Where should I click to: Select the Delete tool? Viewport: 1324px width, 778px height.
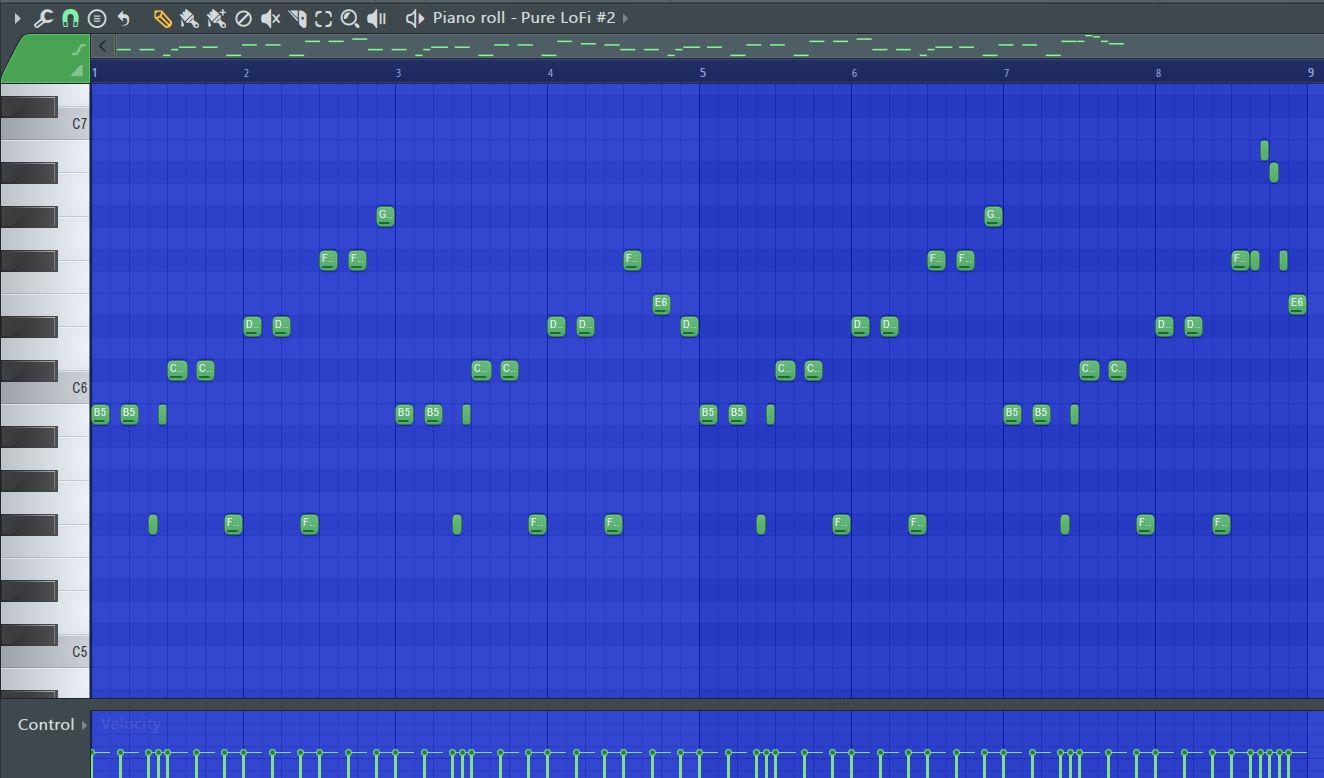tap(243, 18)
